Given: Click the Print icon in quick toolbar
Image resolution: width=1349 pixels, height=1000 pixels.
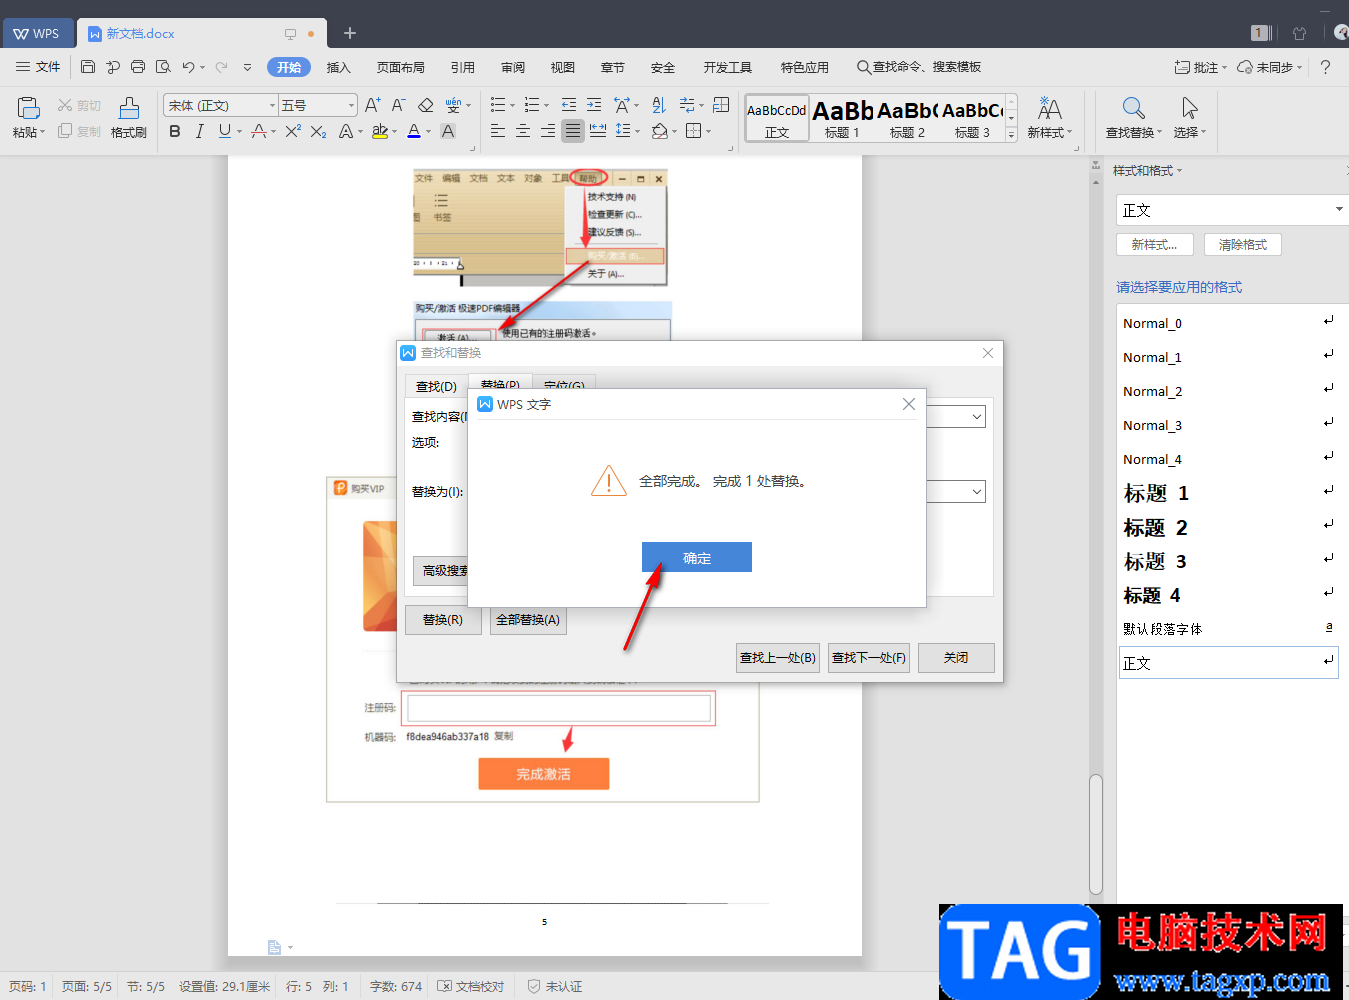Looking at the screenshot, I should [138, 67].
